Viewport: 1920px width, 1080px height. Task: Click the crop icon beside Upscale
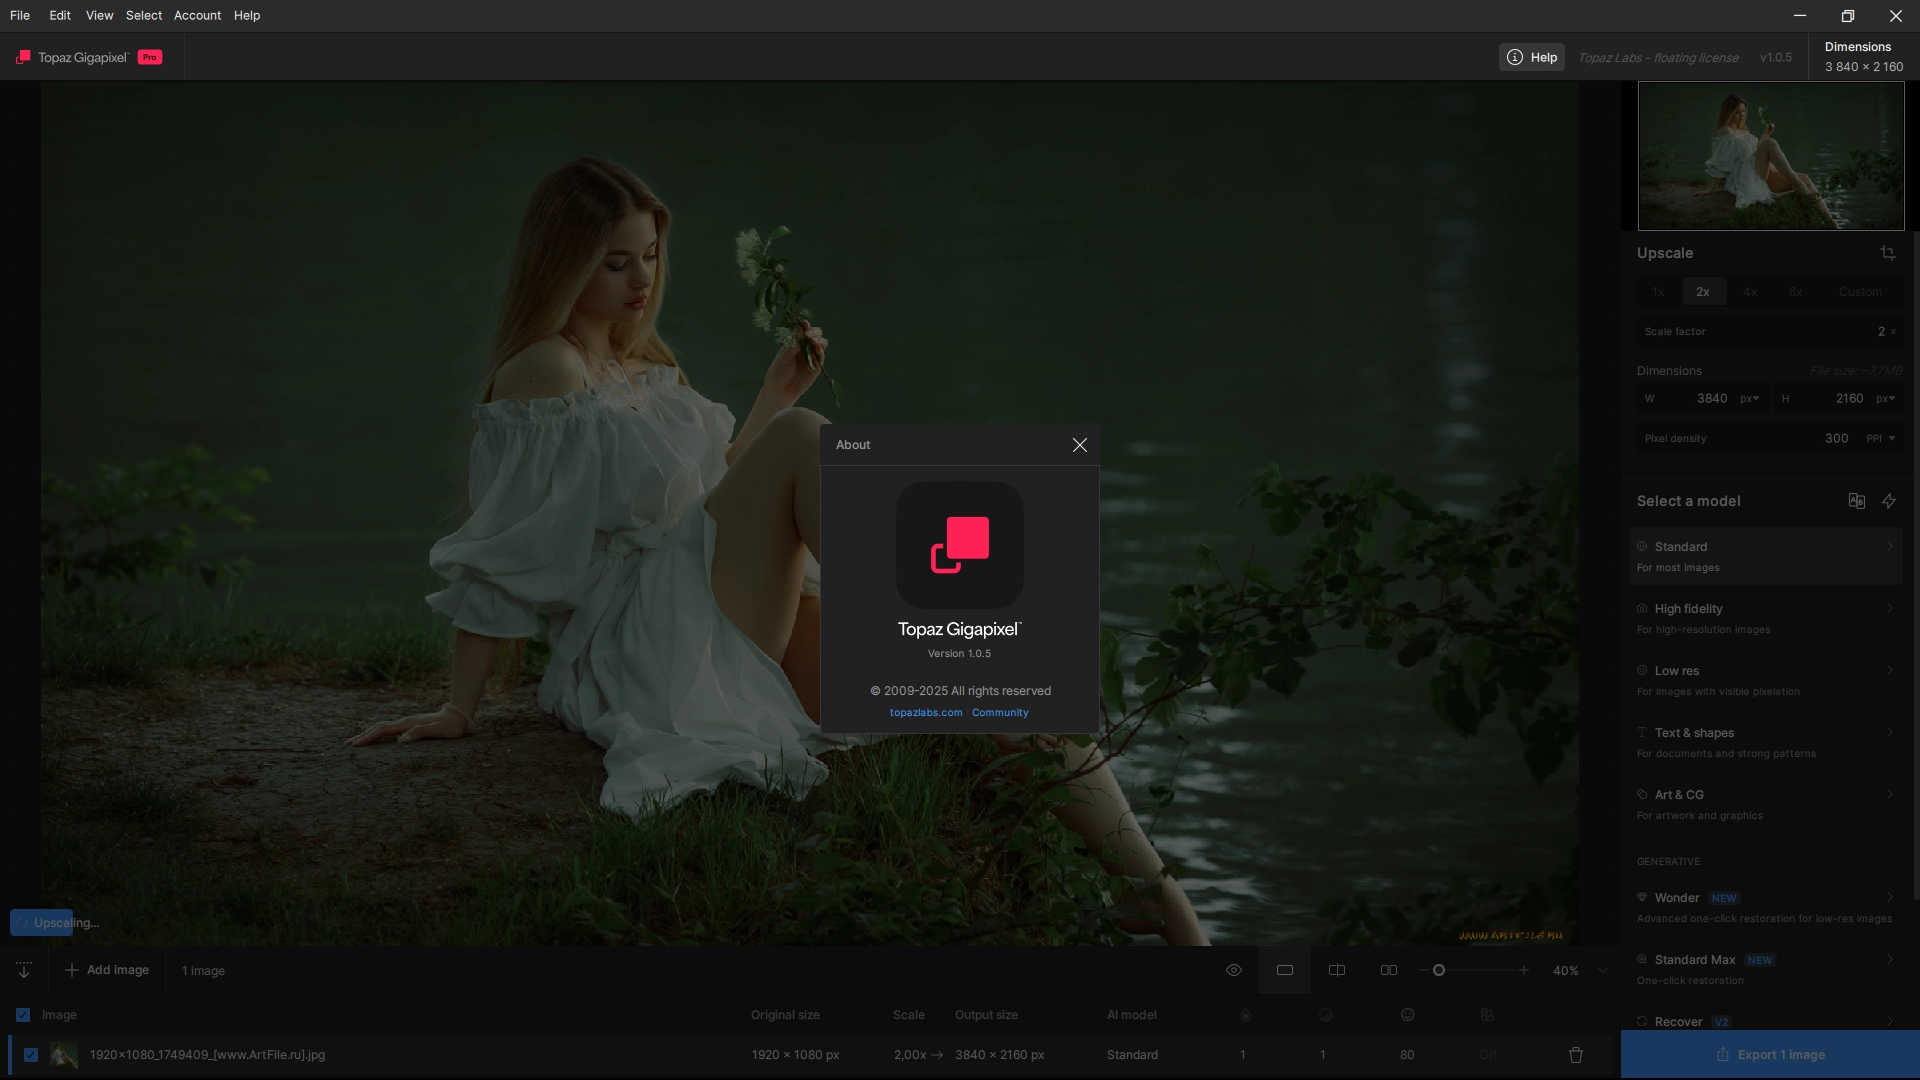[1887, 253]
